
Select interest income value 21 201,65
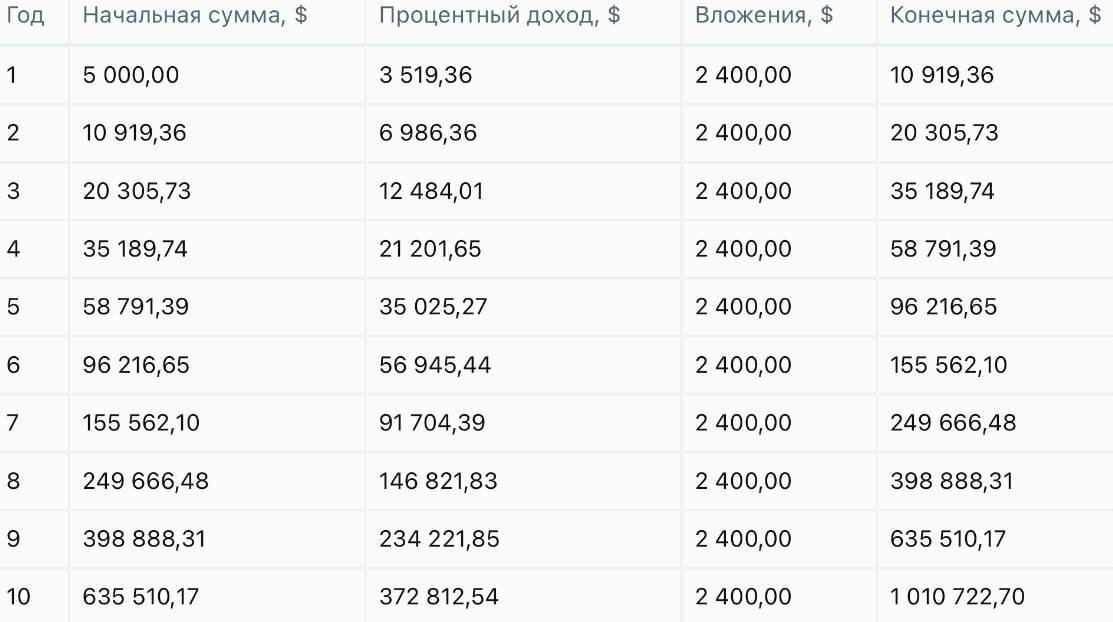(x=430, y=249)
